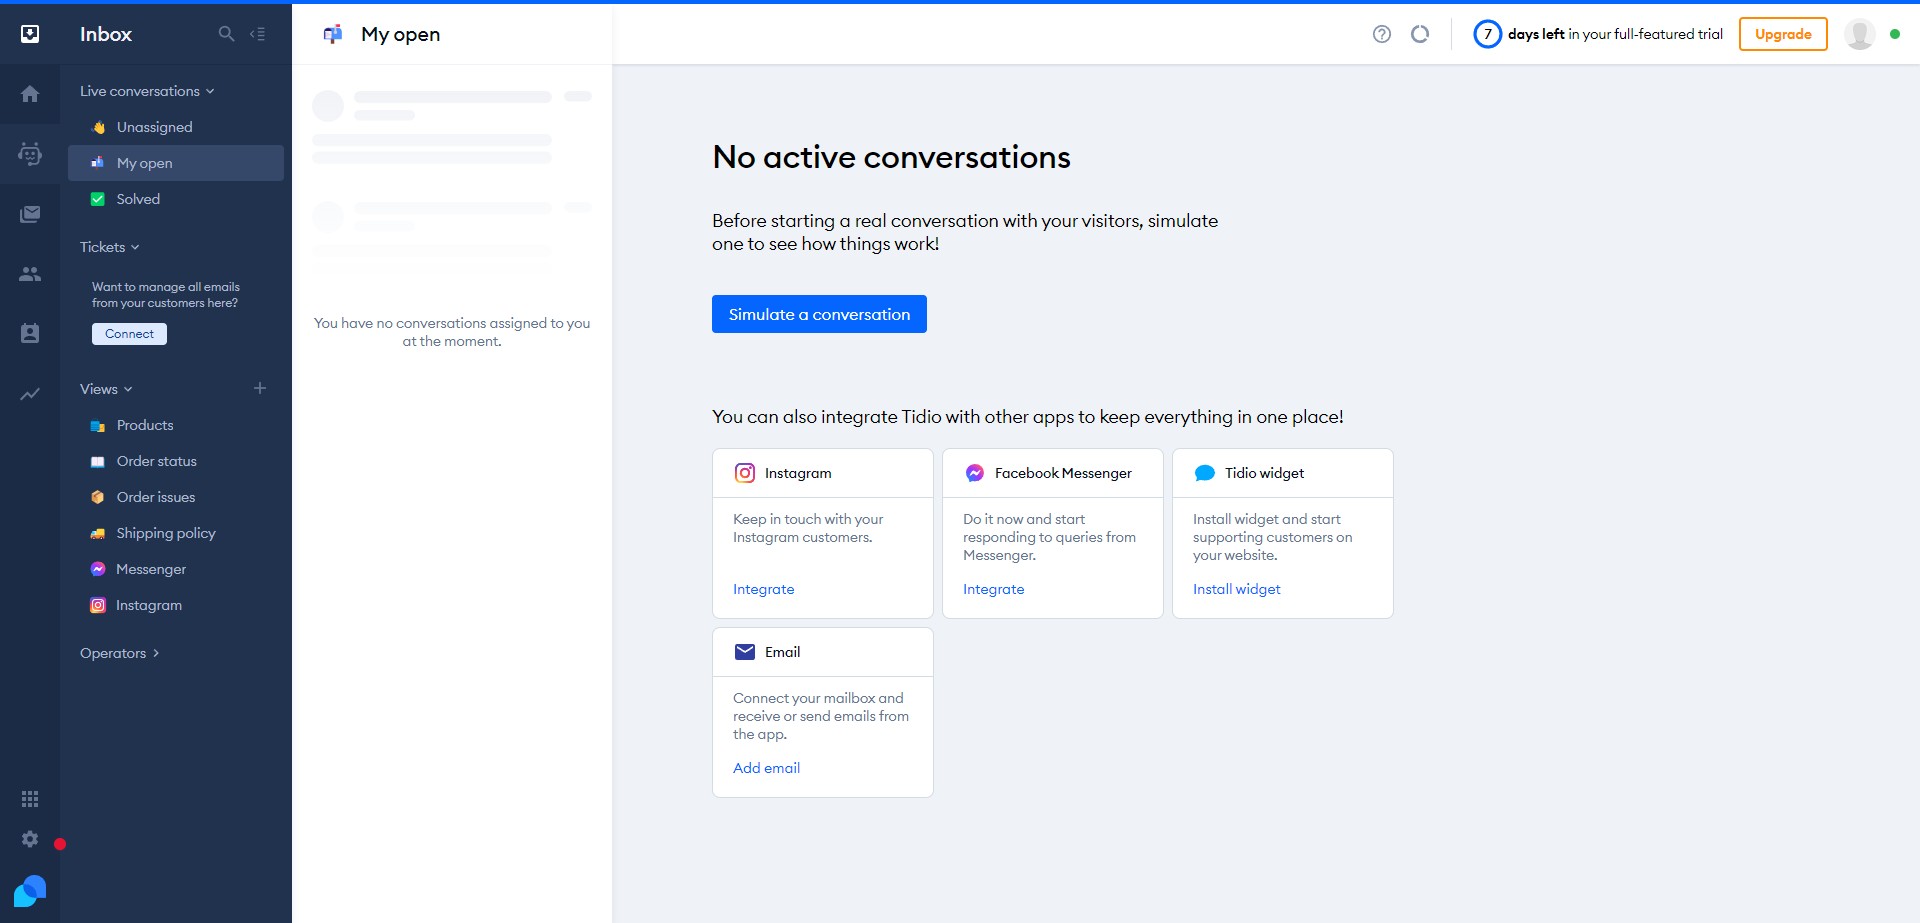
Task: Open the Analytics chart icon
Action: pos(30,394)
